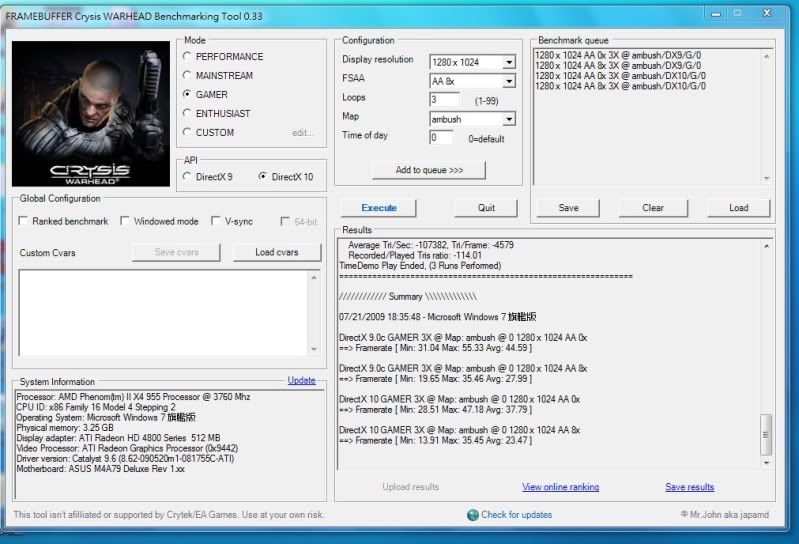Viewport: 799px width, 544px height.
Task: Open Display resolution dropdown
Action: tap(509, 62)
